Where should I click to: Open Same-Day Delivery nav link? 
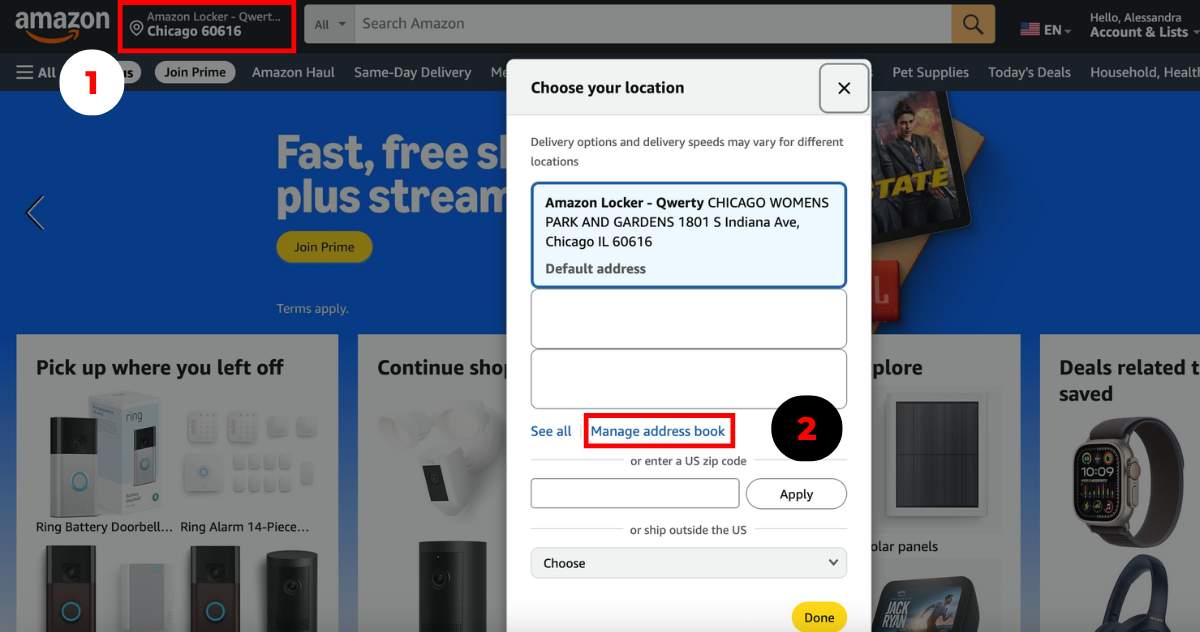click(x=412, y=72)
